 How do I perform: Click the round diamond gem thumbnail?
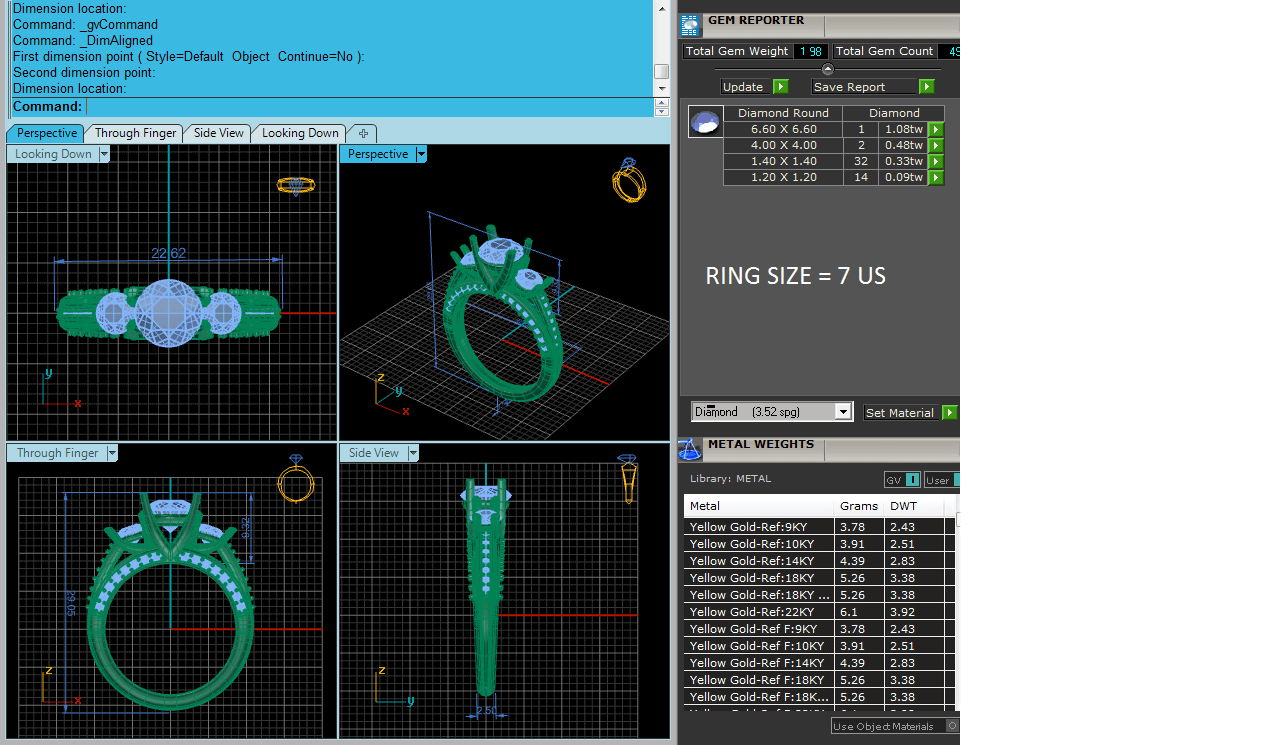pos(705,122)
